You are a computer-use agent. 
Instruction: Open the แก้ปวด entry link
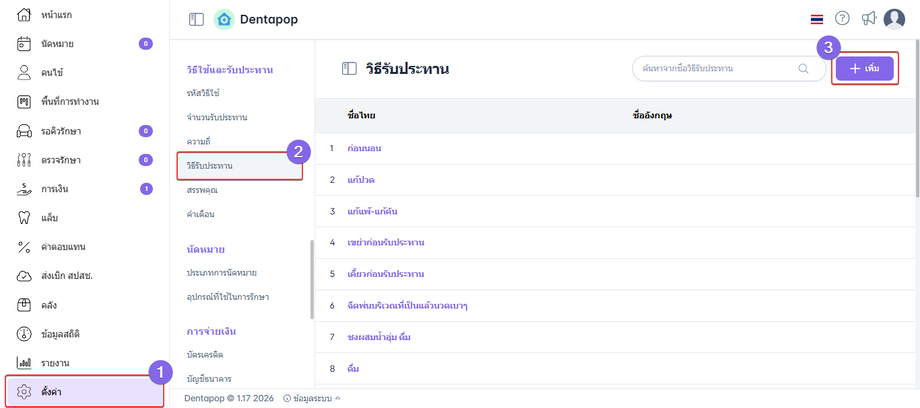360,180
